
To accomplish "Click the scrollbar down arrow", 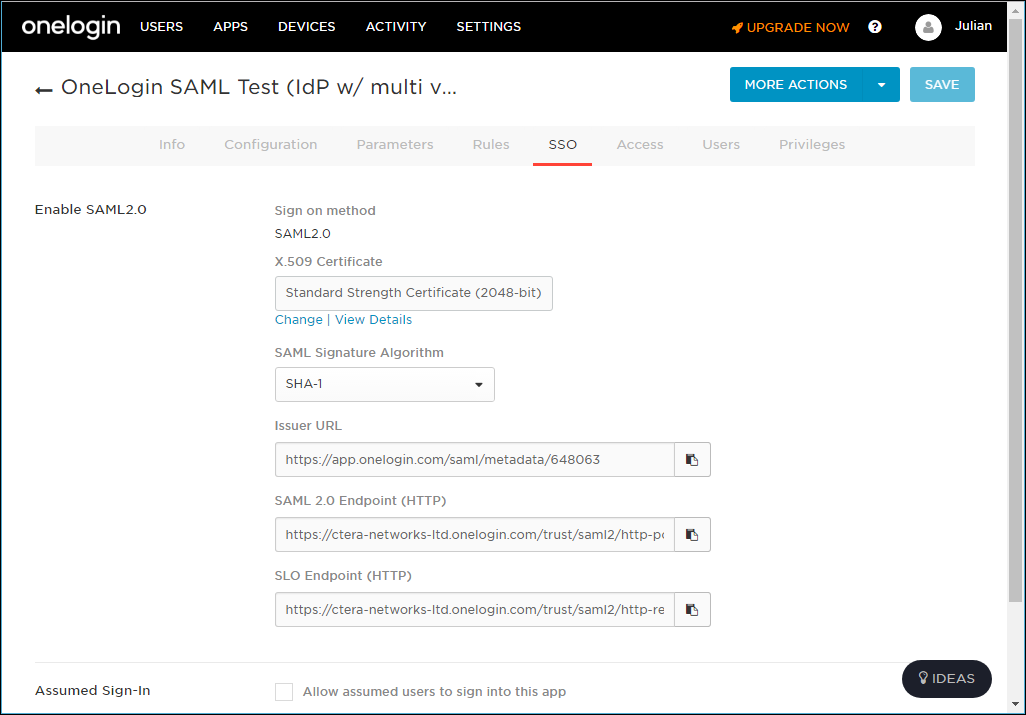I will click(x=1016, y=705).
